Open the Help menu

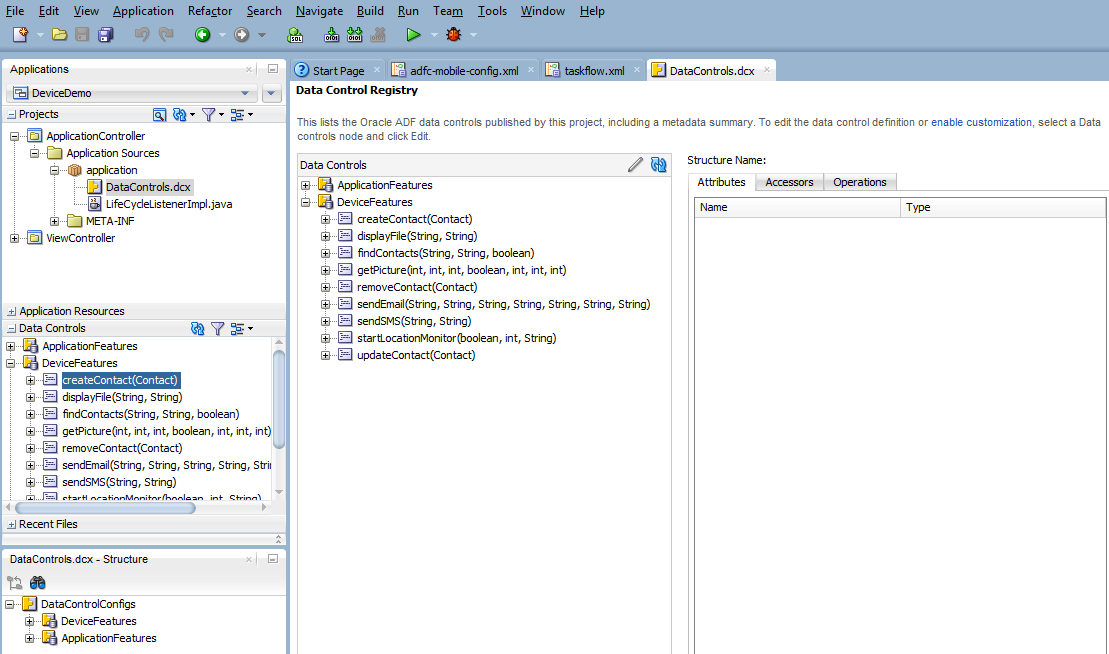pyautogui.click(x=592, y=11)
